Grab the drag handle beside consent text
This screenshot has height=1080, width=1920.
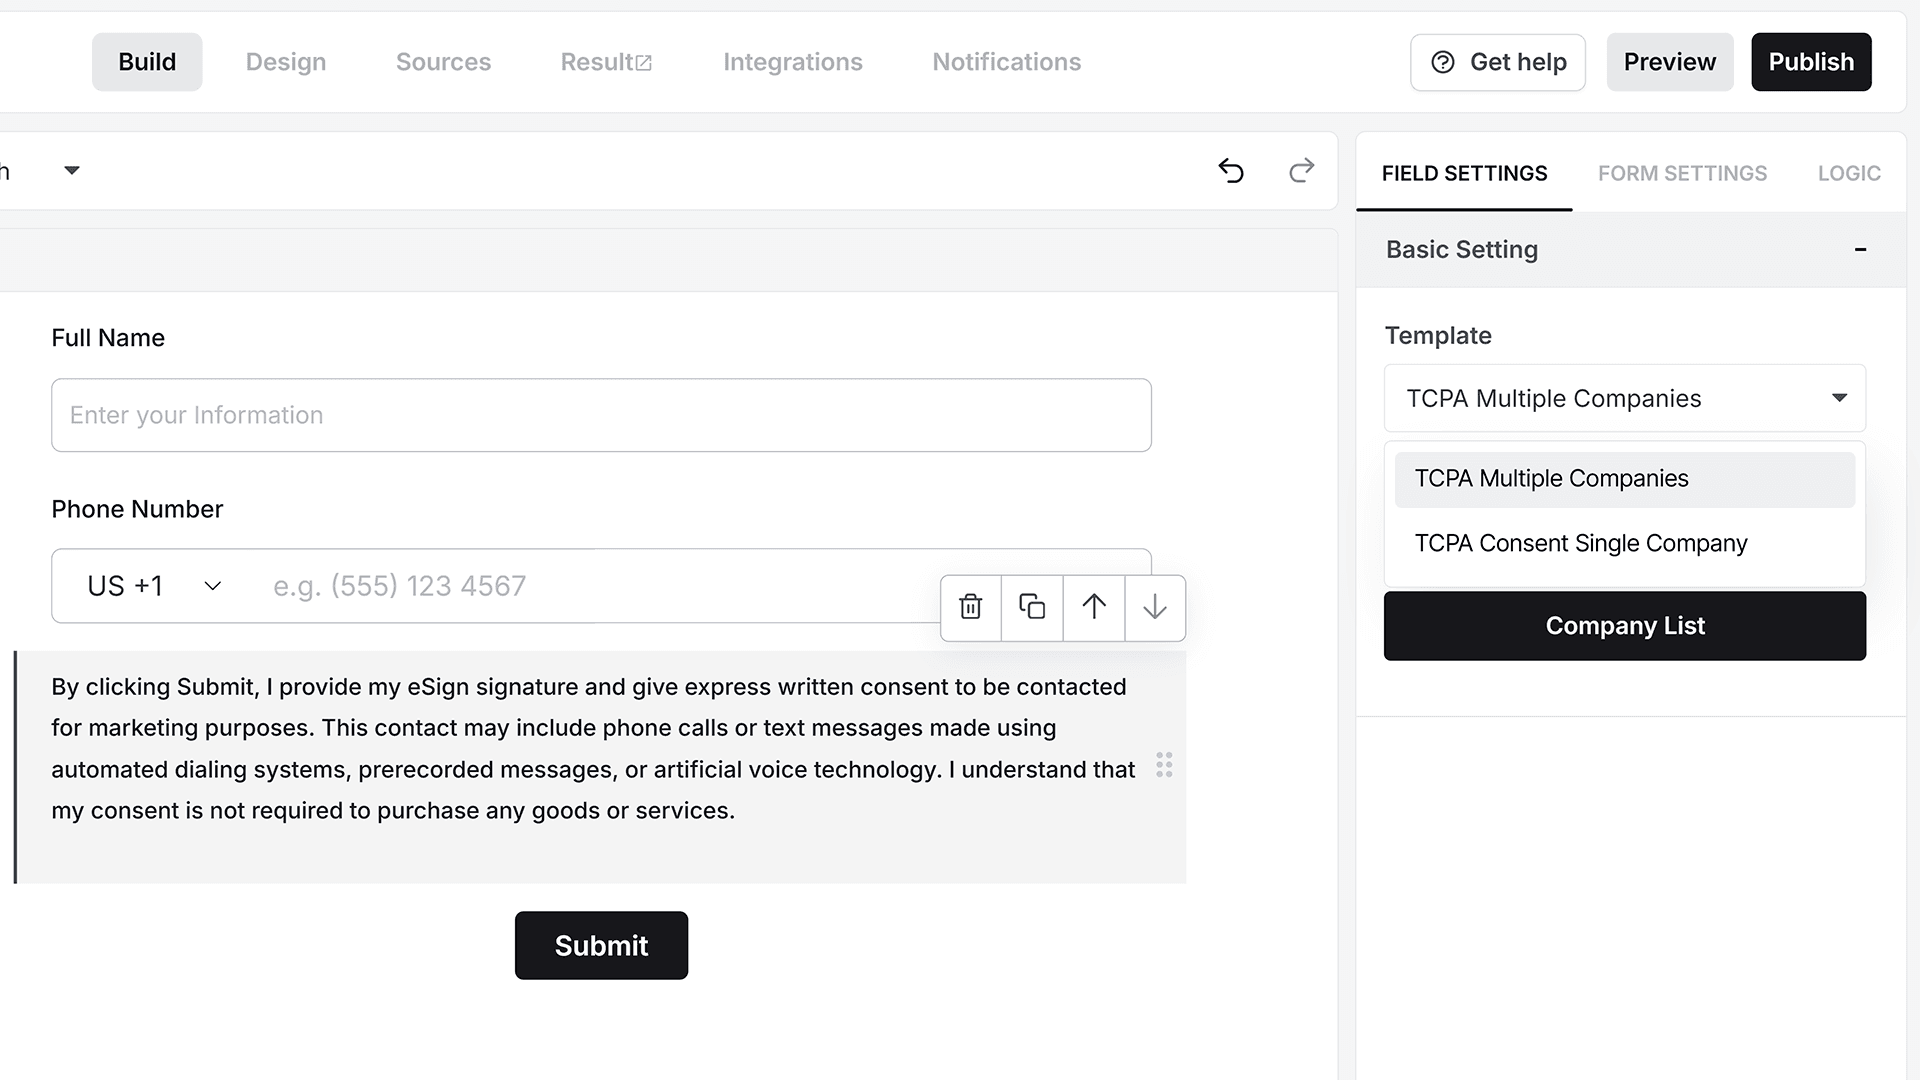[1164, 765]
